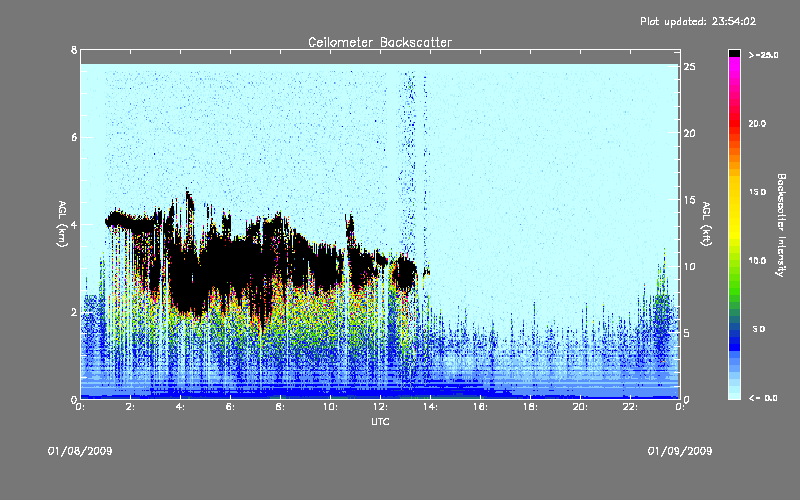
Task: Click the 'AGL (kft)' right axis label
Action: coord(706,223)
